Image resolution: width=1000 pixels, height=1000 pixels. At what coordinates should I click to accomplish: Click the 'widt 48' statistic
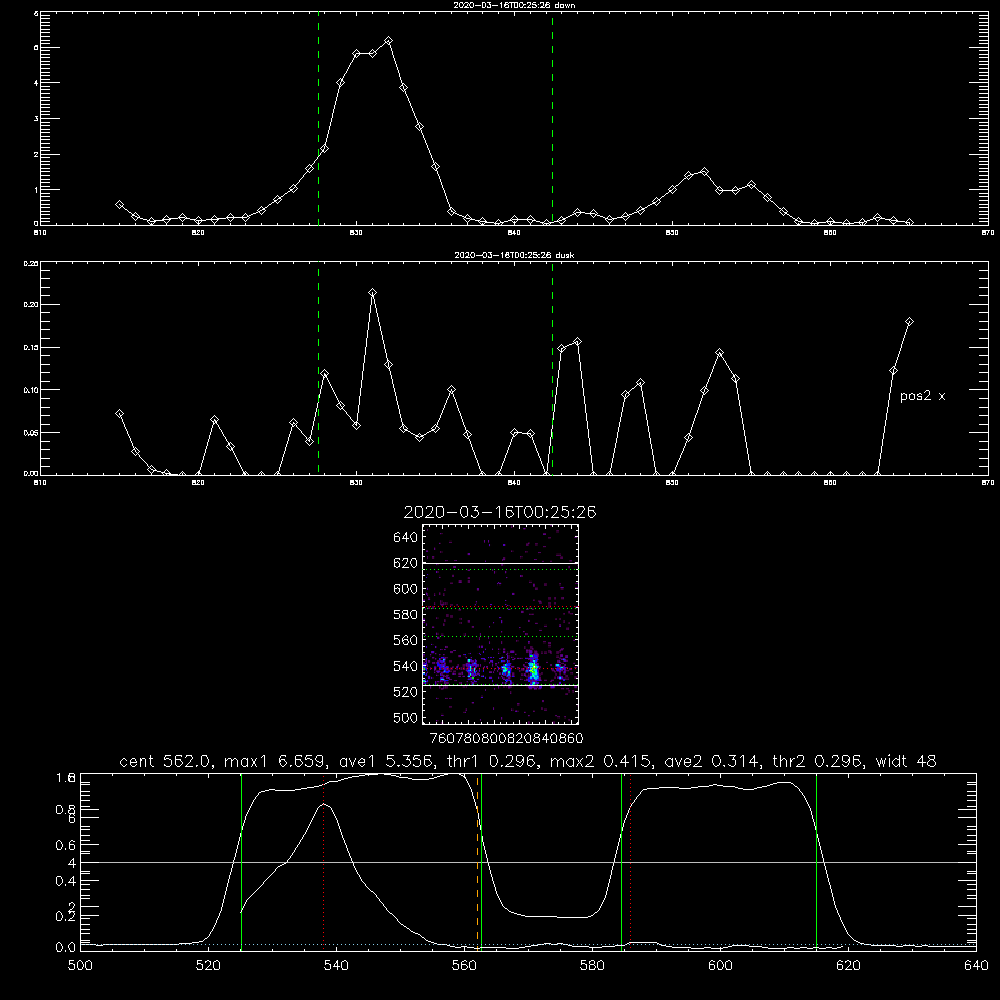[906, 761]
